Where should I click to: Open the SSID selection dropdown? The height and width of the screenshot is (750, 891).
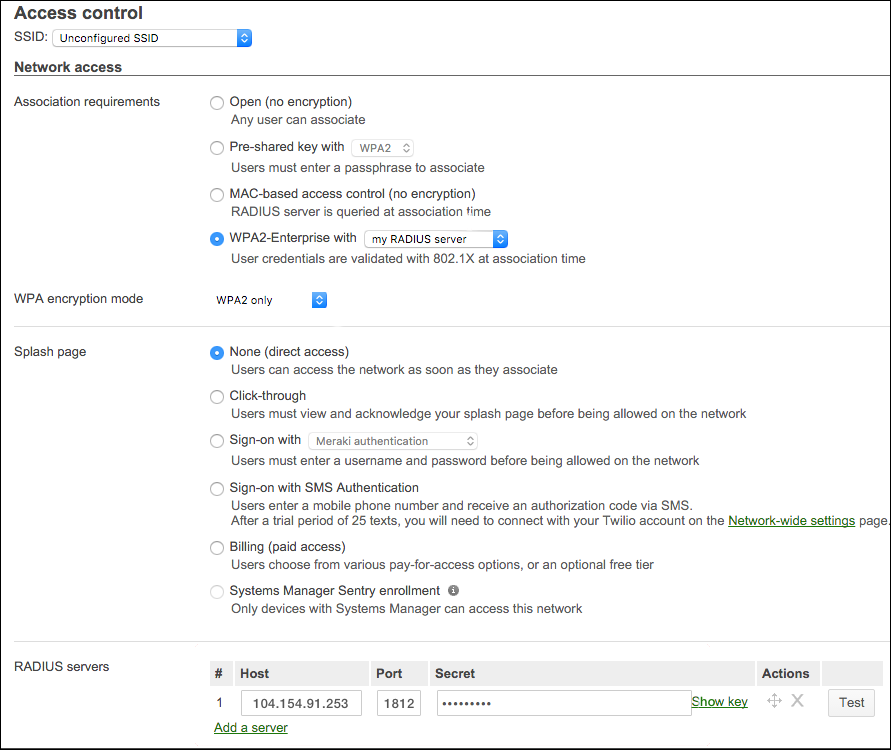tap(152, 38)
